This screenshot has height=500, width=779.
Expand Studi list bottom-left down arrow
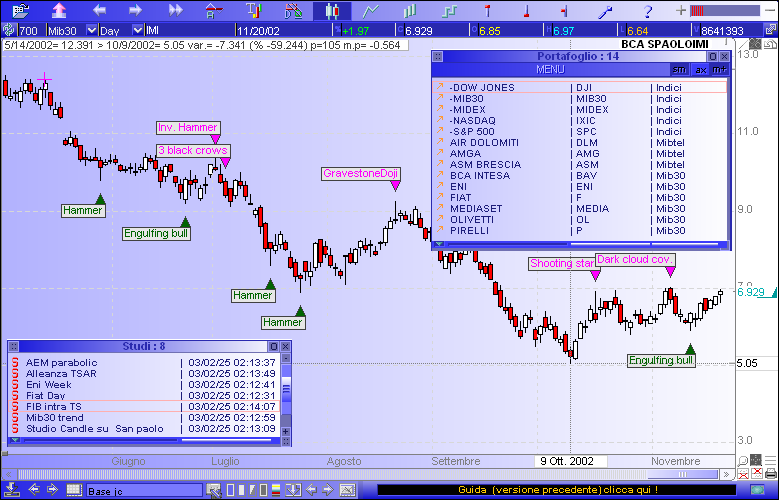[x=15, y=440]
